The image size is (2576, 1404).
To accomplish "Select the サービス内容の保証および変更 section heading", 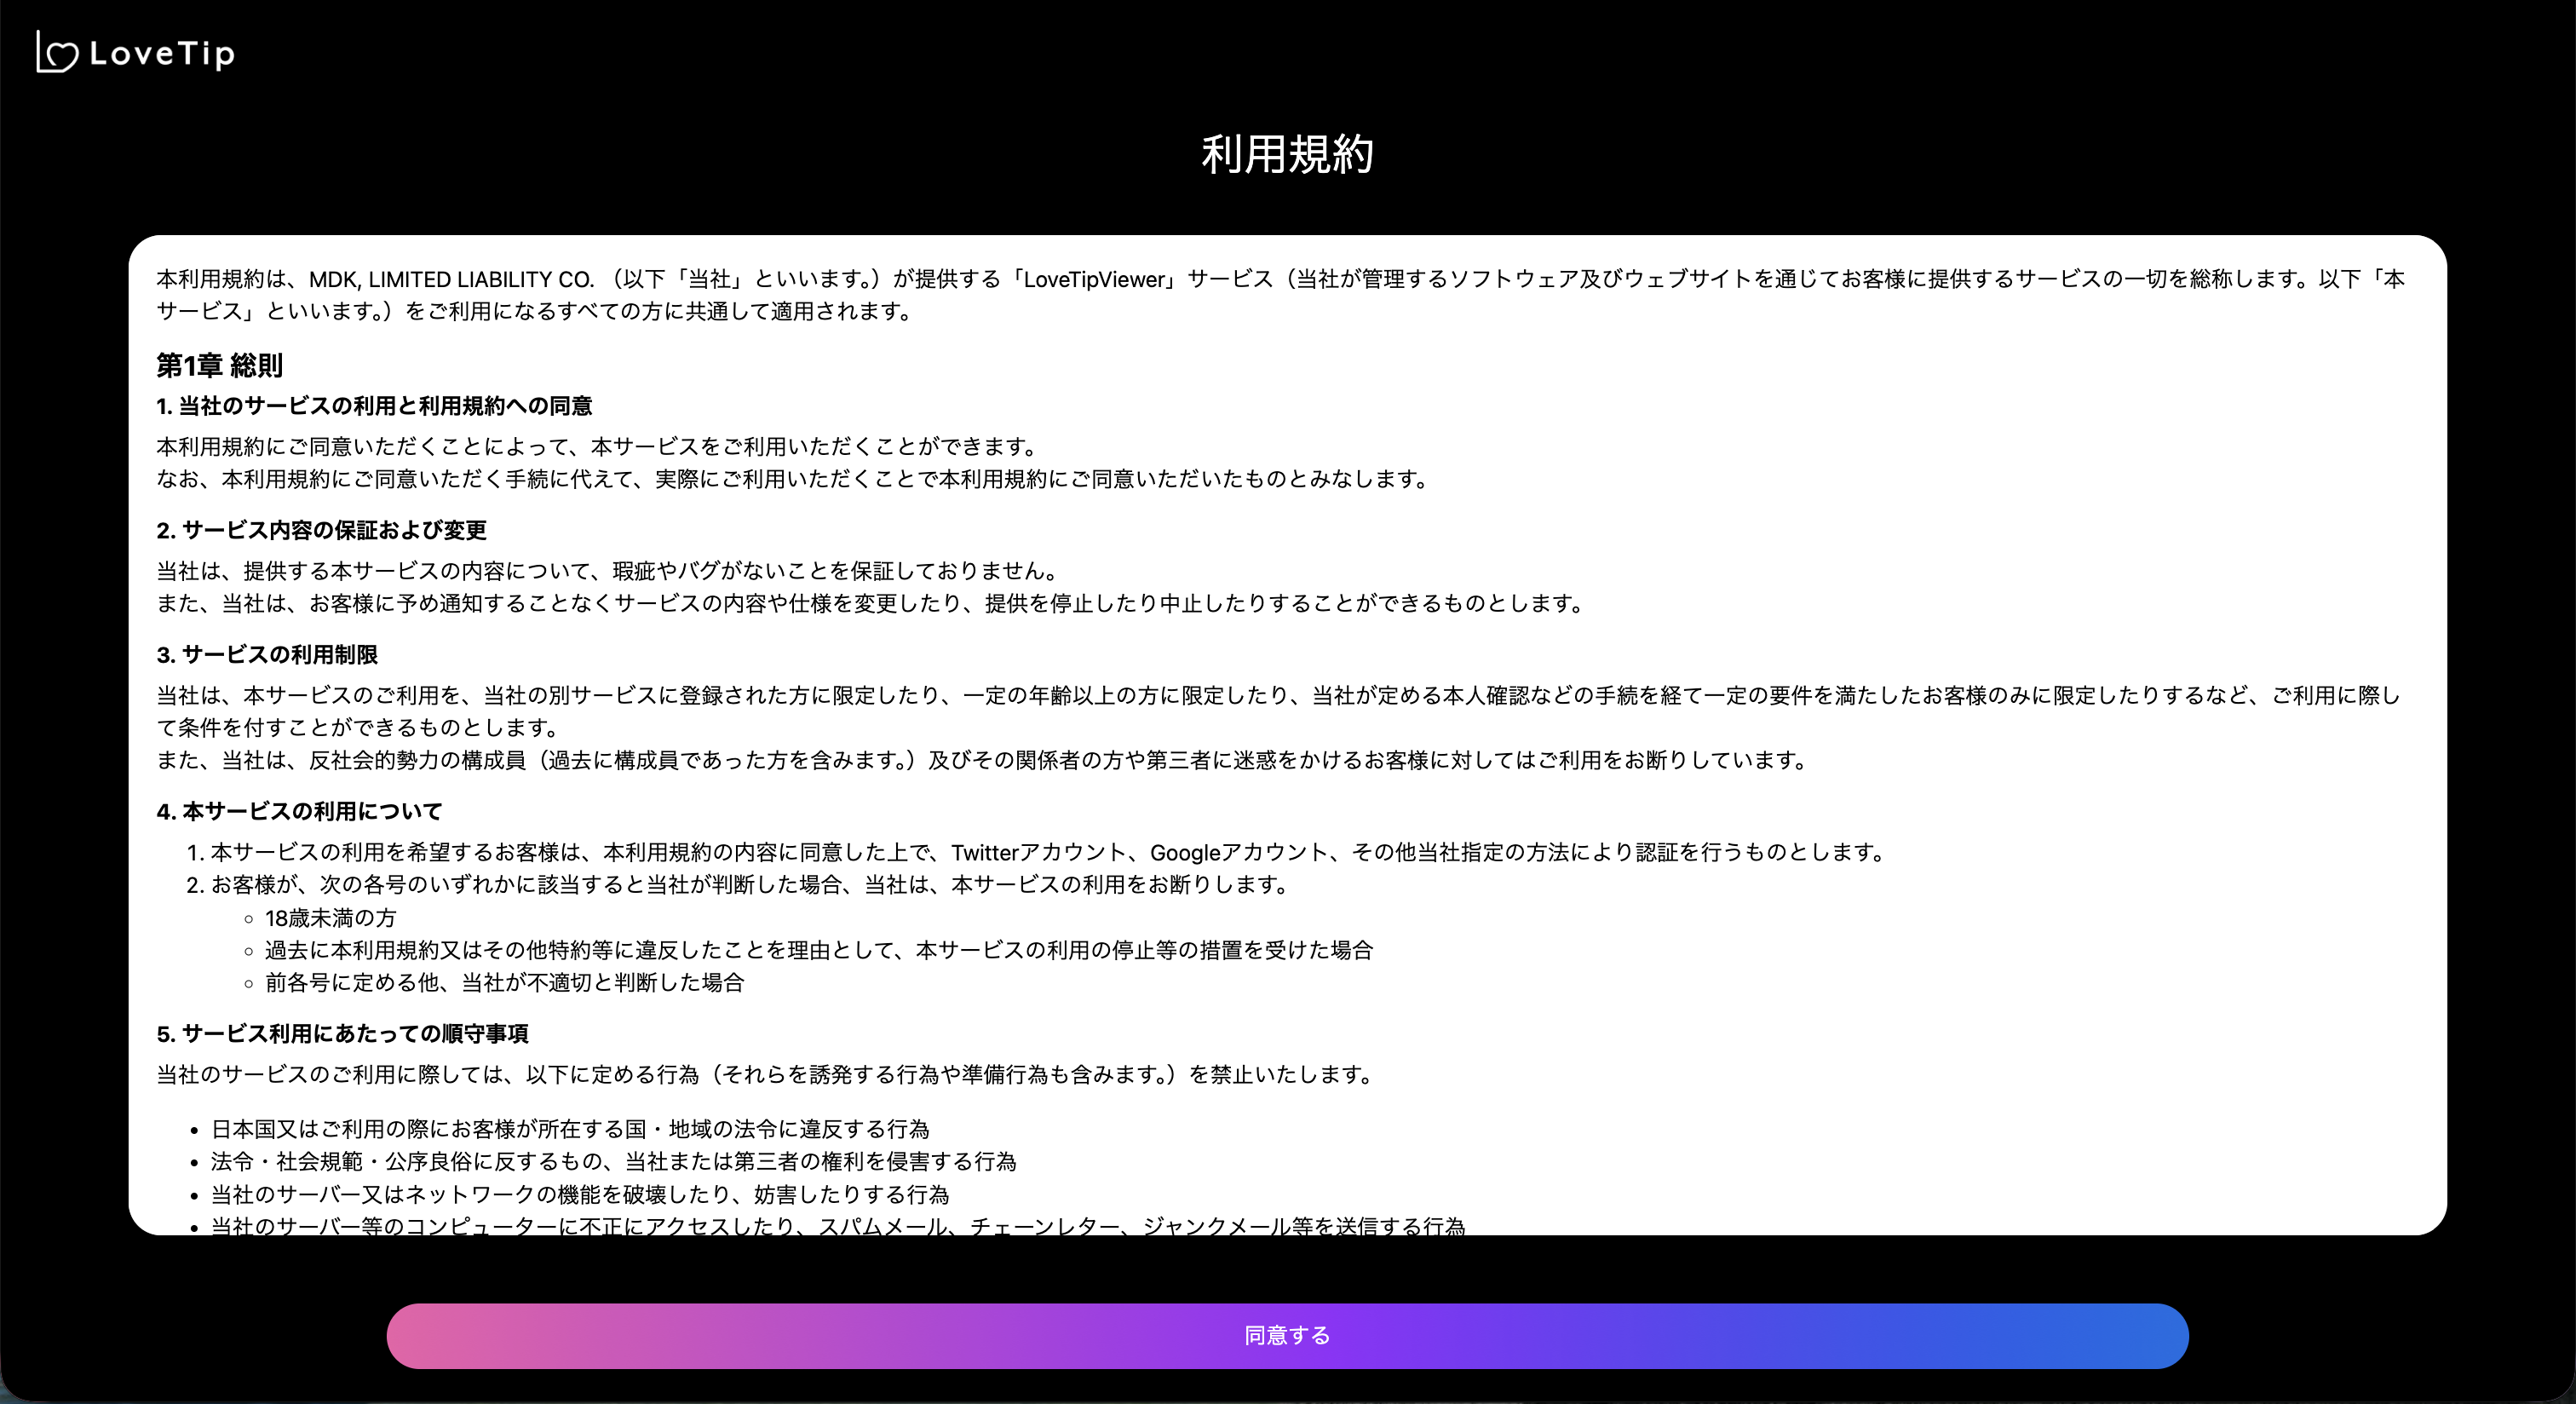I will [322, 531].
